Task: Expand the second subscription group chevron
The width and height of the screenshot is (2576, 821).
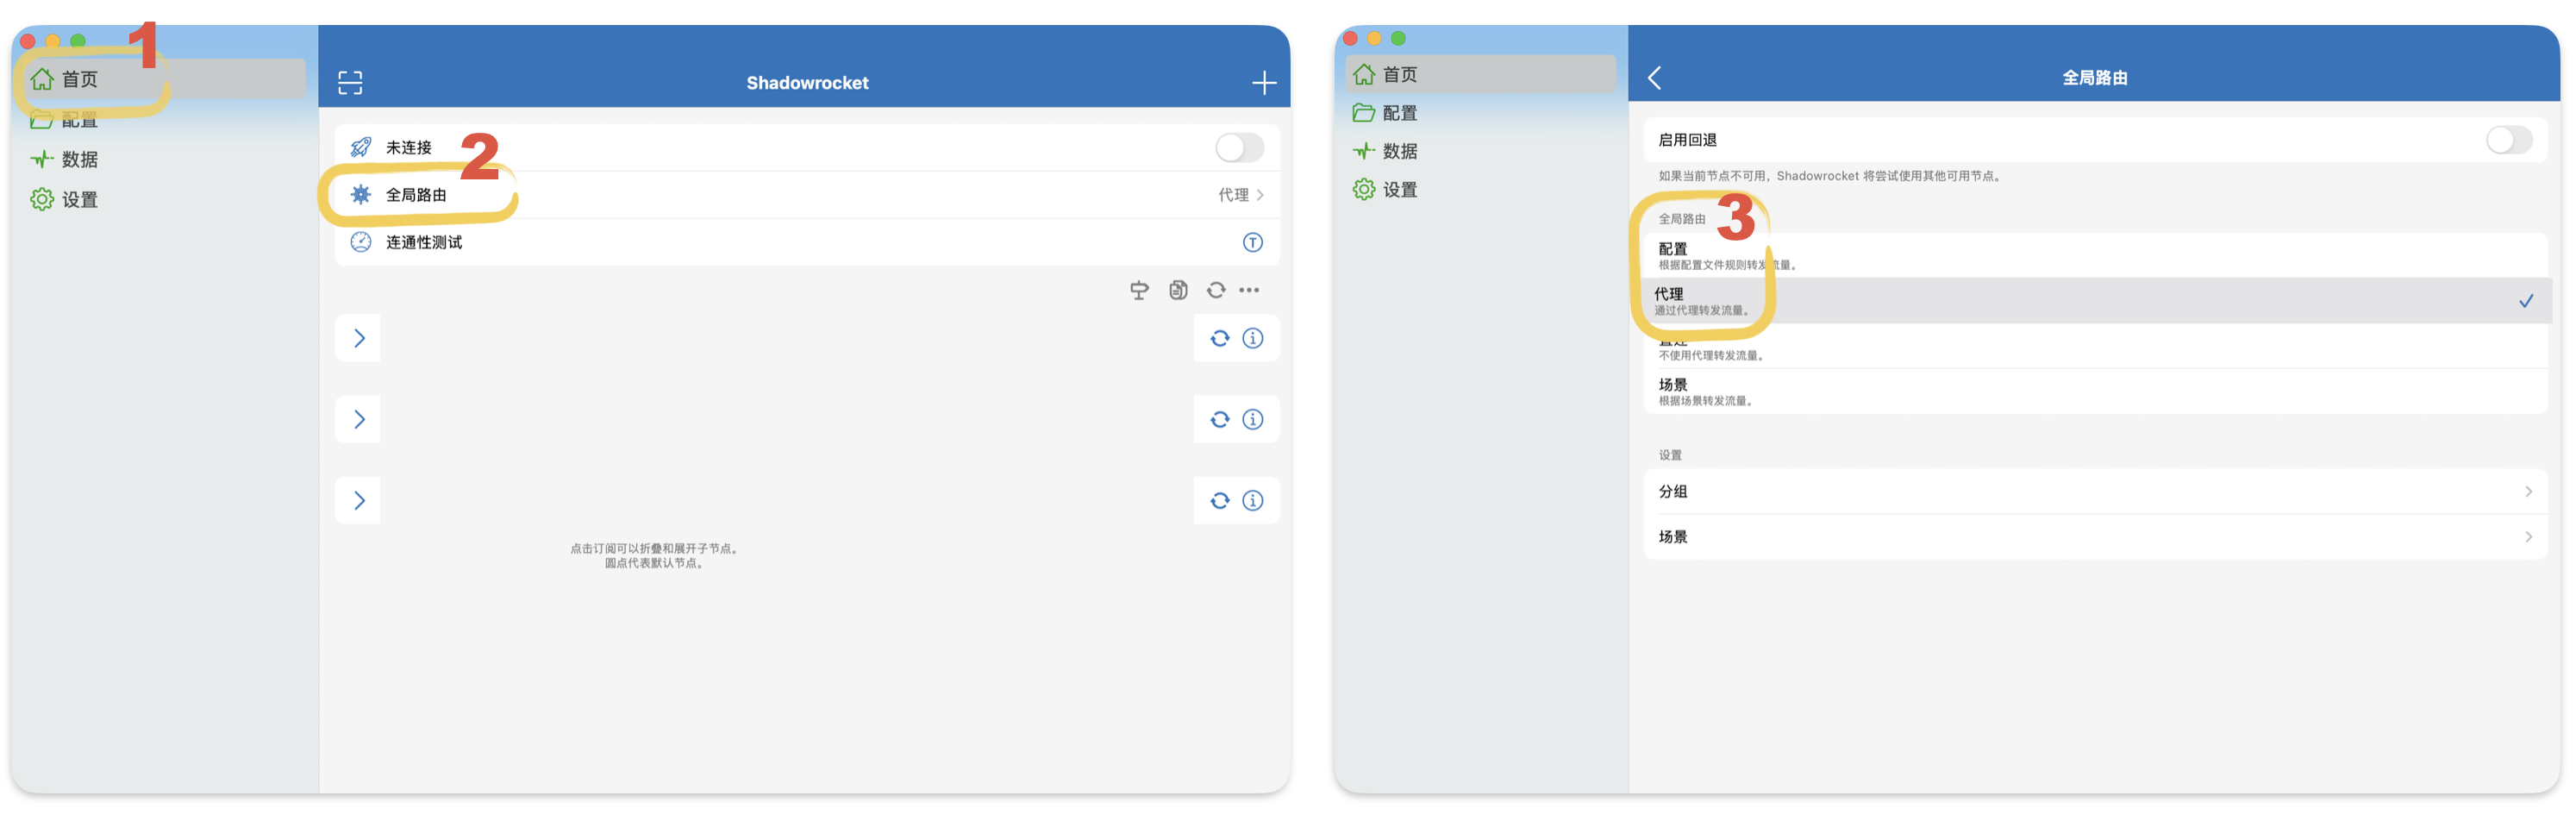Action: pos(359,420)
